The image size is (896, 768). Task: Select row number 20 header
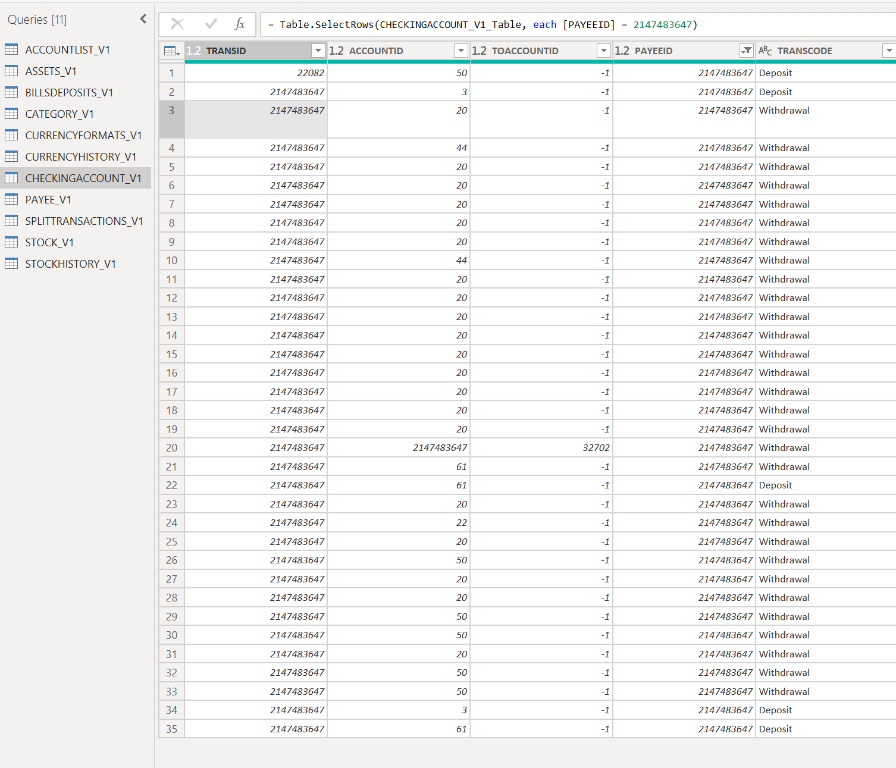click(171, 448)
